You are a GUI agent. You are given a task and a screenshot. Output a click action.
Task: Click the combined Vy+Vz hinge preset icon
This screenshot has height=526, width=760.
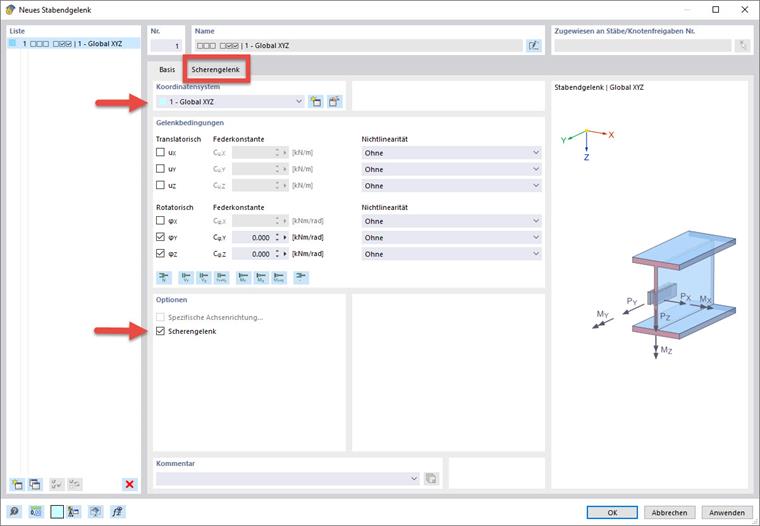[222, 278]
